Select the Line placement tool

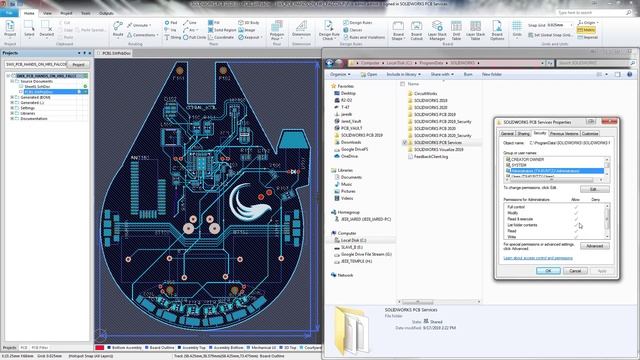point(190,23)
